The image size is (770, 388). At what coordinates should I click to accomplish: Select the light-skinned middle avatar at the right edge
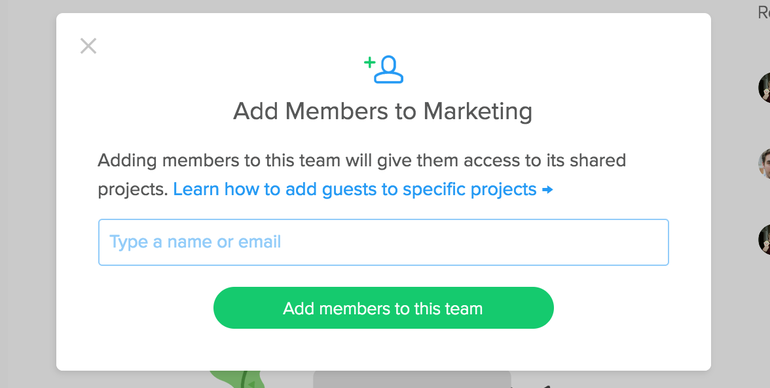click(x=765, y=164)
